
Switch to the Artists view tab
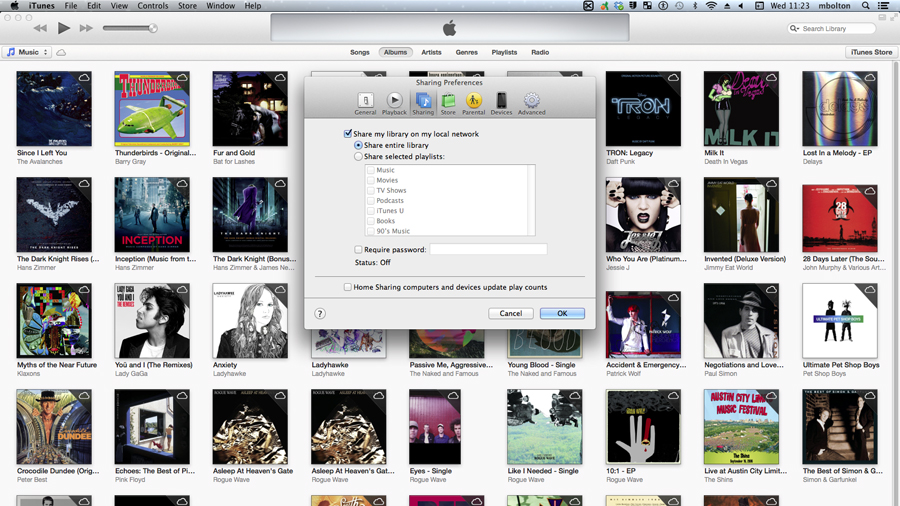[431, 52]
